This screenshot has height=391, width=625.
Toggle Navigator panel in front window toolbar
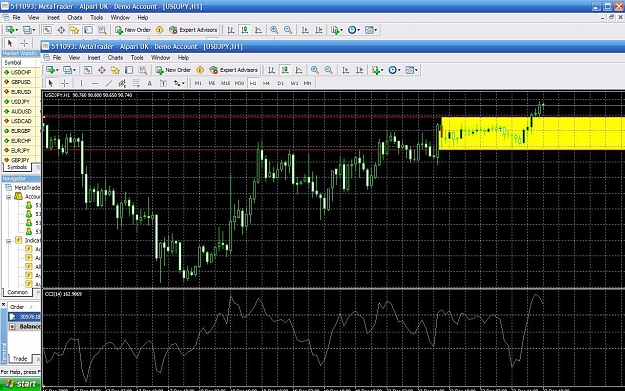pyautogui.click(x=115, y=70)
